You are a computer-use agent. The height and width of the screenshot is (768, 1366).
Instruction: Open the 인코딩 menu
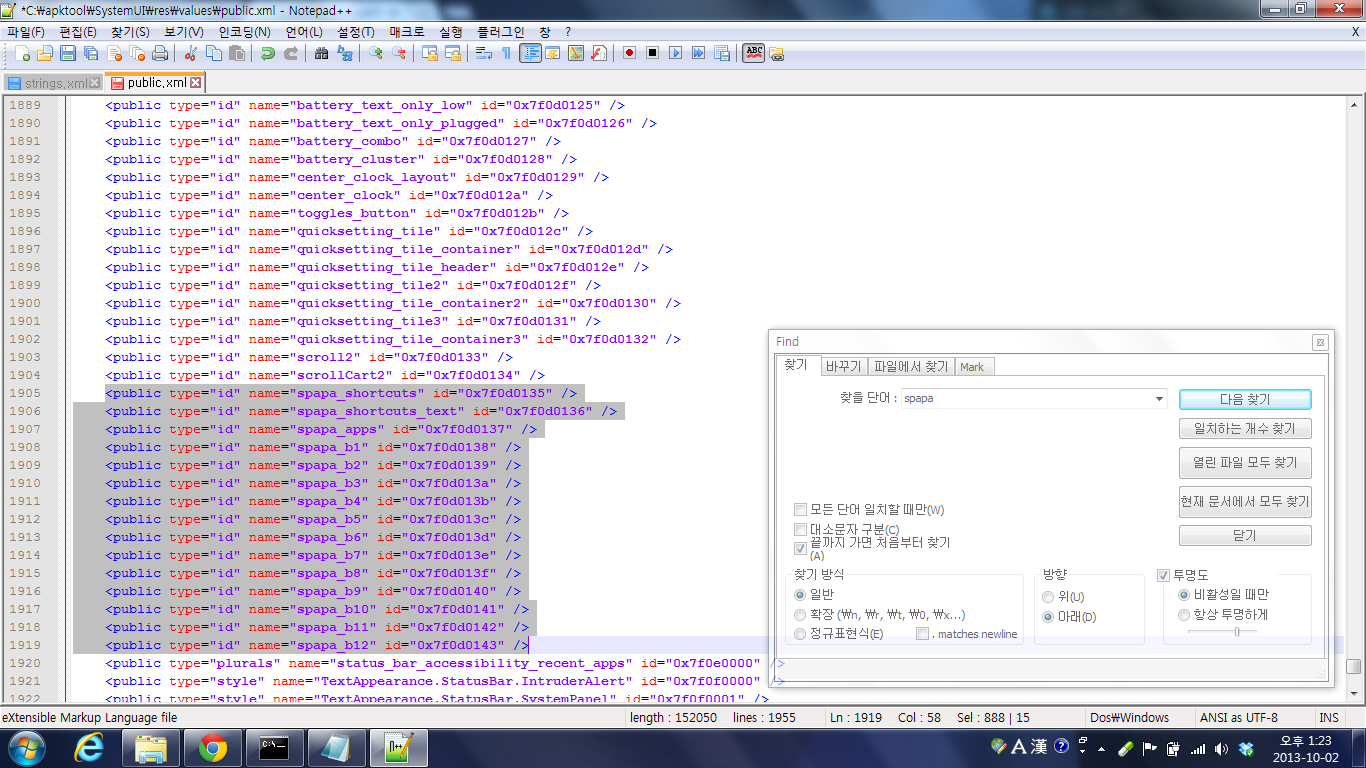[x=244, y=32]
